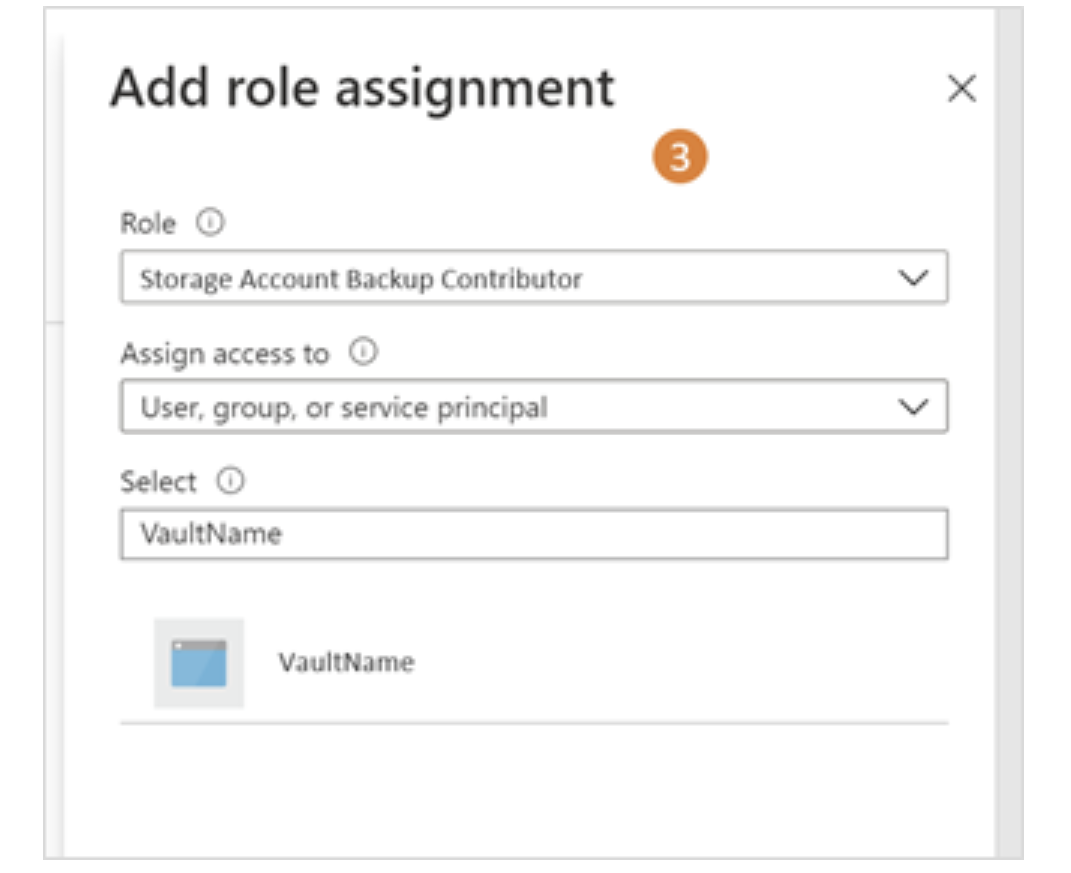Click the info icon beside Assign access to
This screenshot has width=1071, height=873.
tap(361, 353)
